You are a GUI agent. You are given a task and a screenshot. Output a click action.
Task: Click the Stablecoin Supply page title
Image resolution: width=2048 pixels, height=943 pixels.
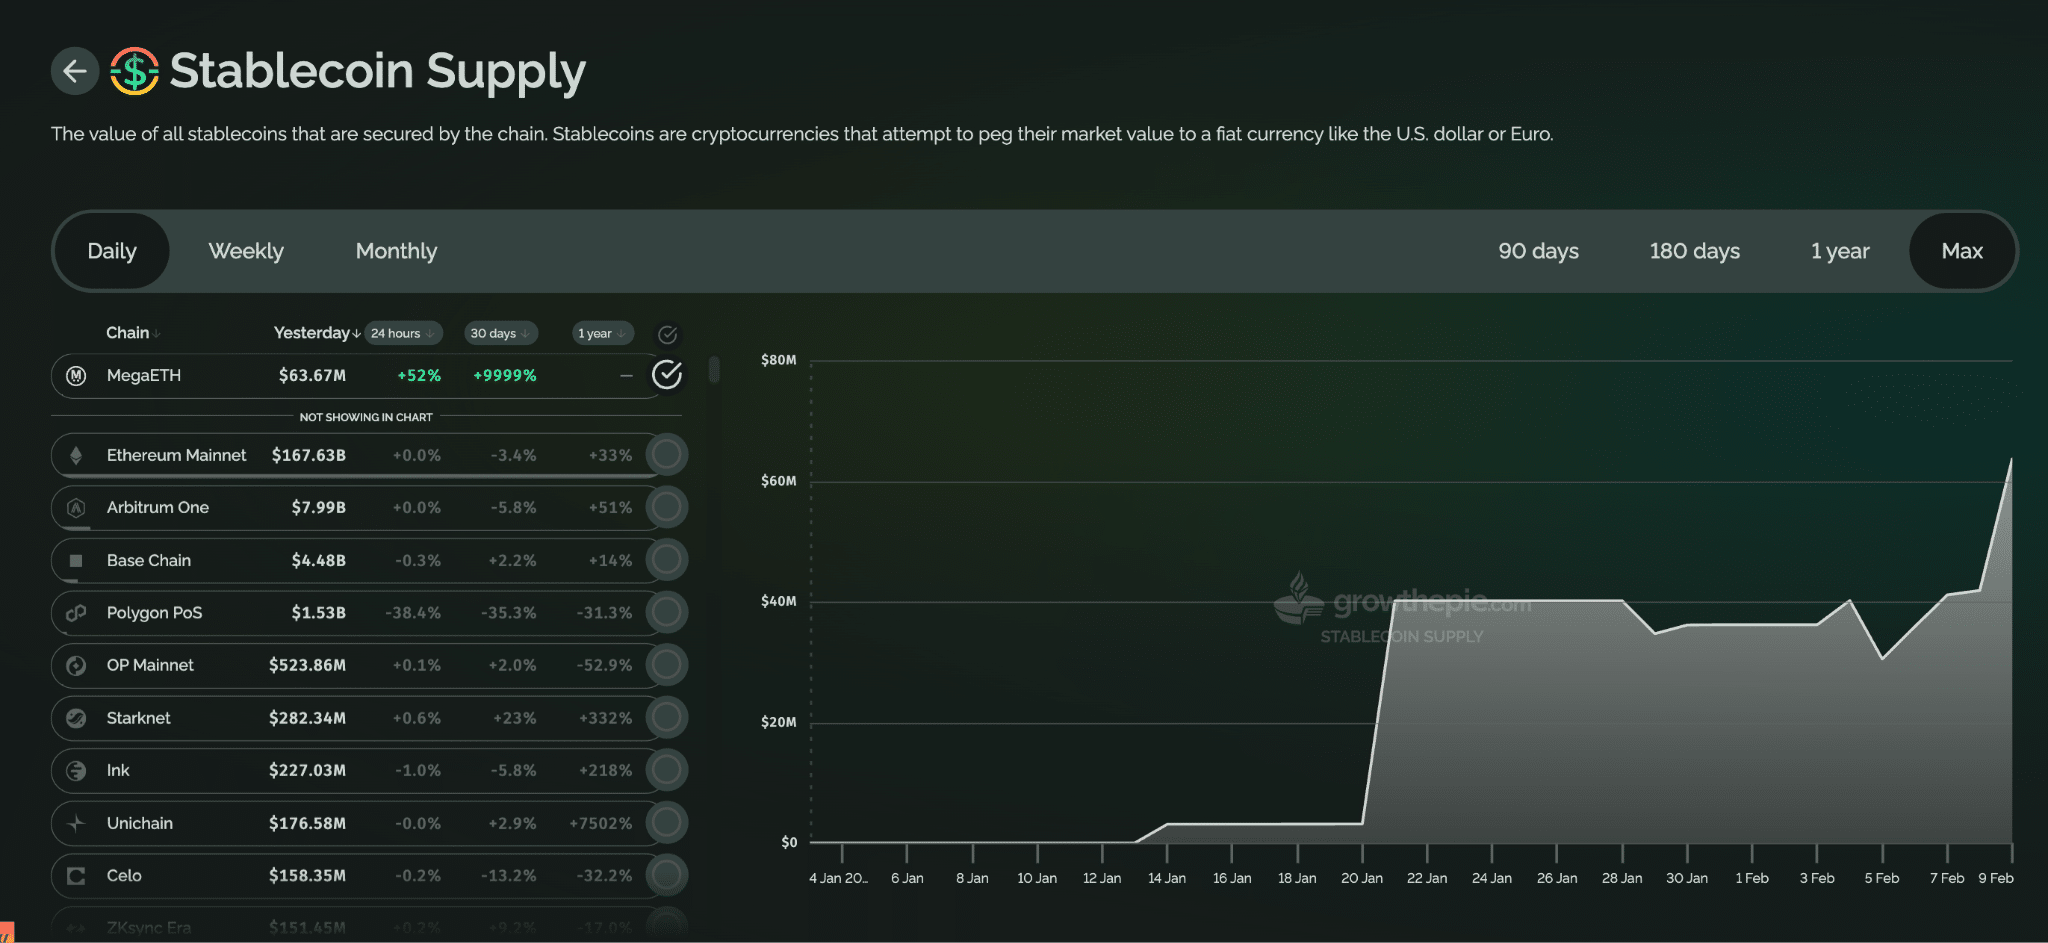point(377,71)
